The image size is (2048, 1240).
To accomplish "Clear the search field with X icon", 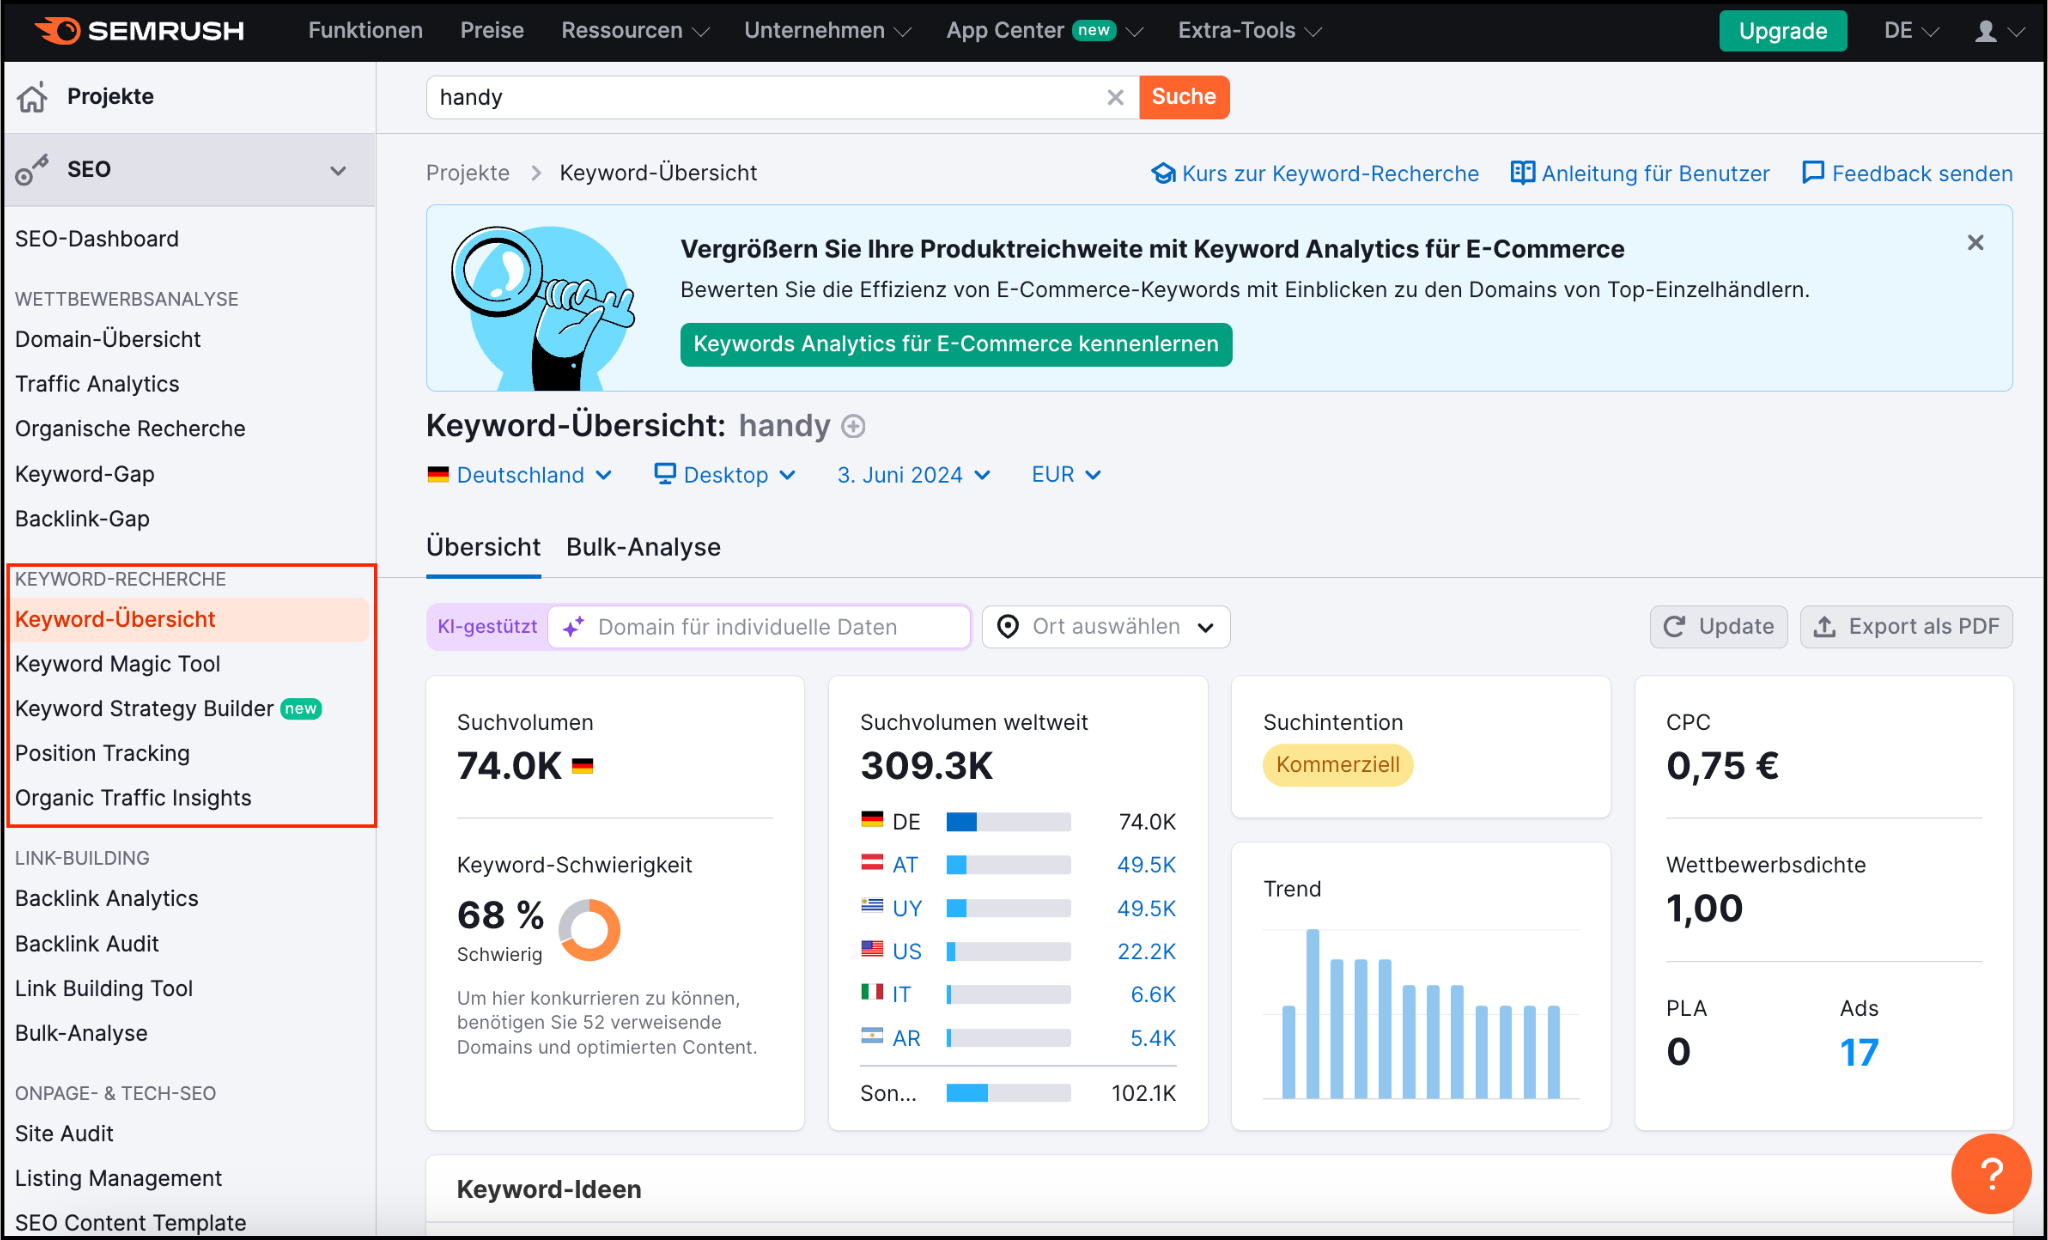I will [1115, 97].
